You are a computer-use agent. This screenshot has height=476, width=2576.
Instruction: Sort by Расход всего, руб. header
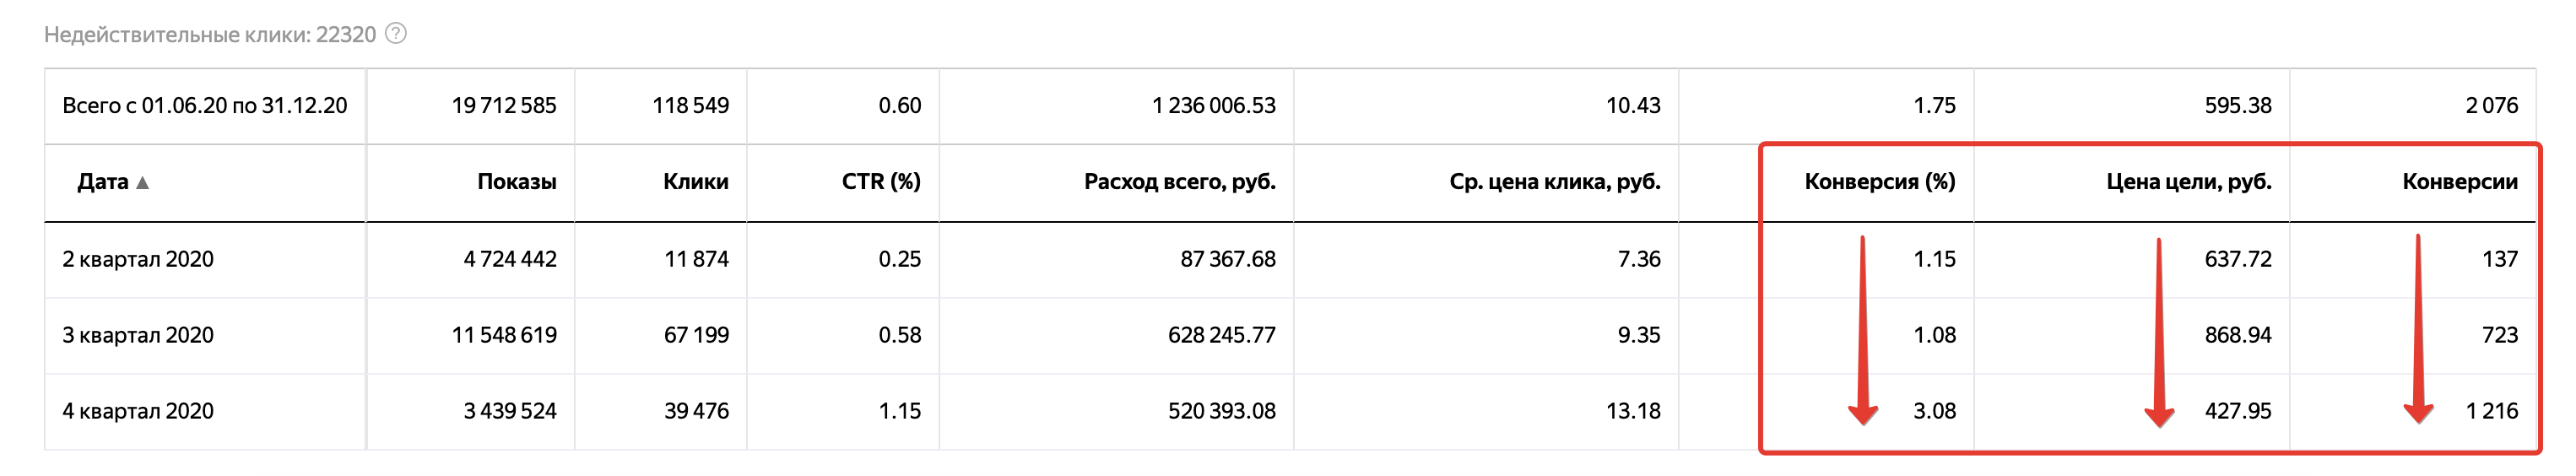(1179, 182)
